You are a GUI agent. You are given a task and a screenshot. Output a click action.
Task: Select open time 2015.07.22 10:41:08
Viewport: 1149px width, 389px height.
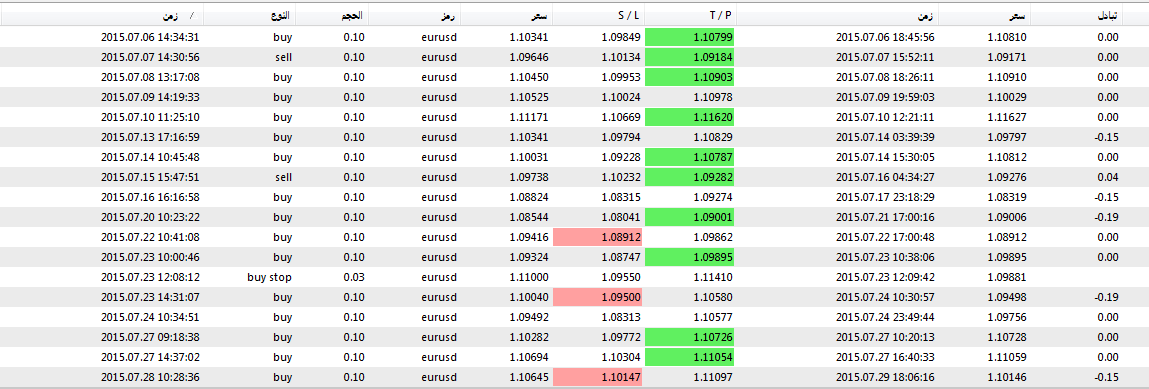tap(150, 237)
